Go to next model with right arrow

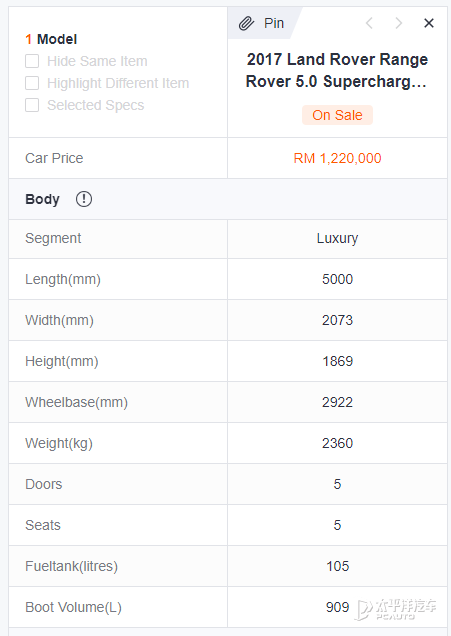(x=399, y=23)
